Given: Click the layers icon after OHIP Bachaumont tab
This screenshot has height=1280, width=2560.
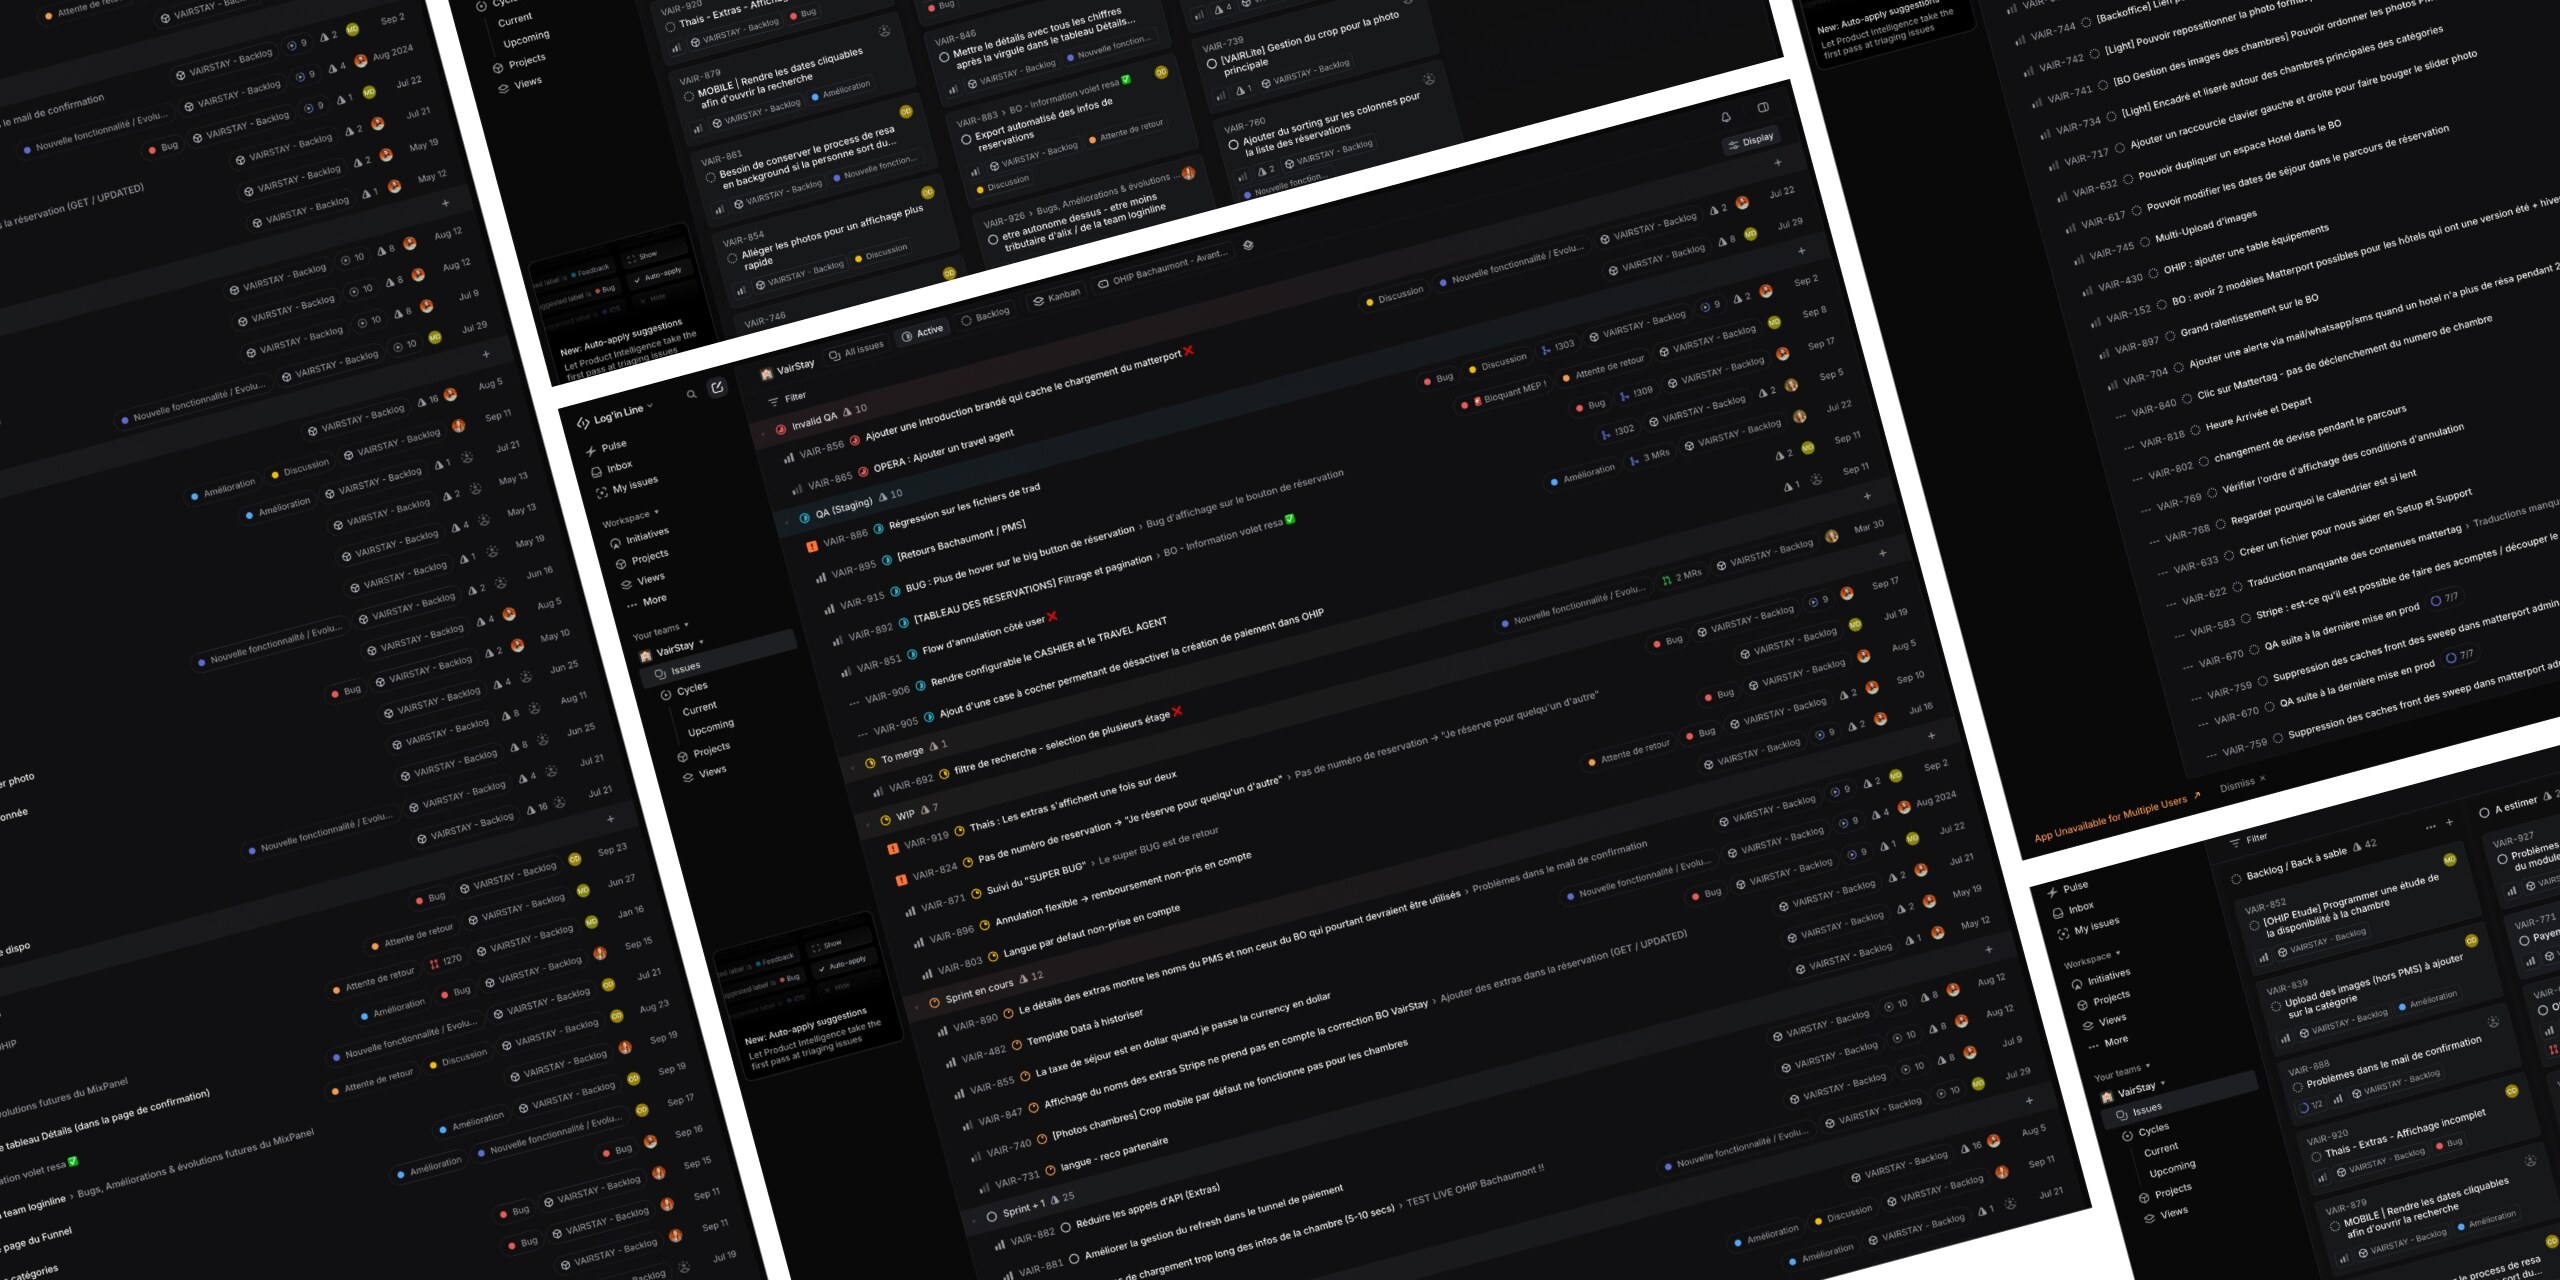Looking at the screenshot, I should pos(1248,245).
